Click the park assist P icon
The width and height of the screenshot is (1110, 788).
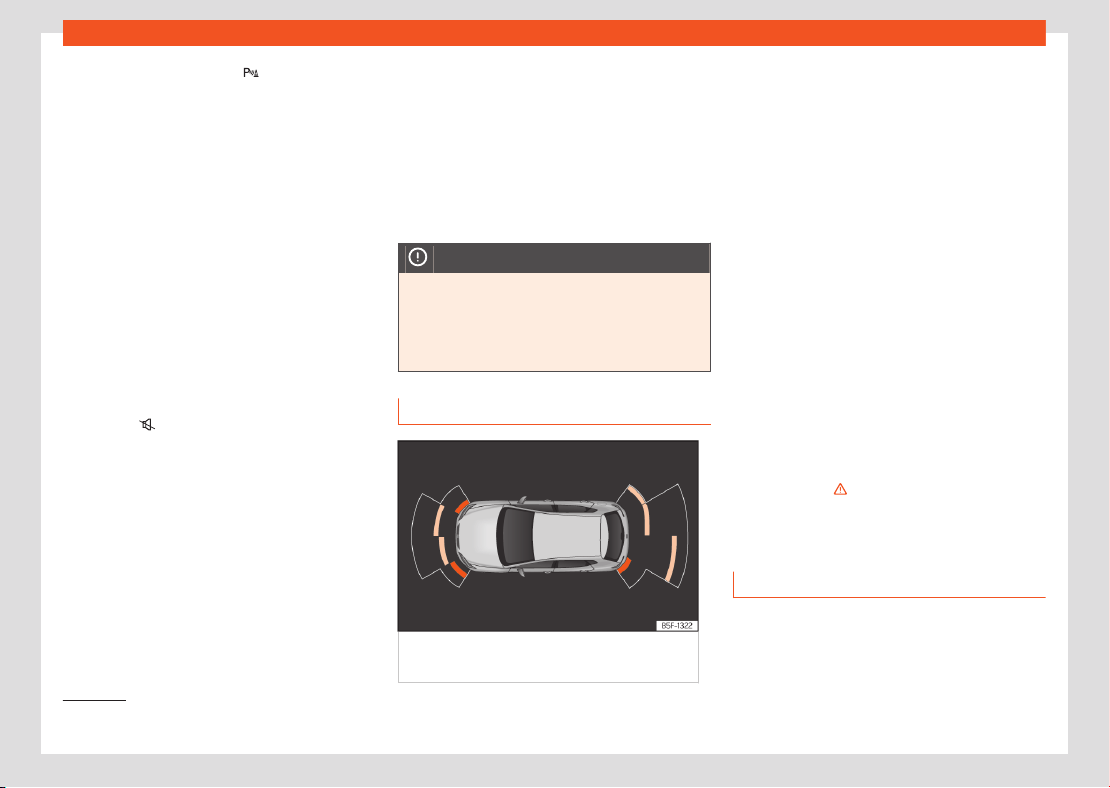(251, 73)
